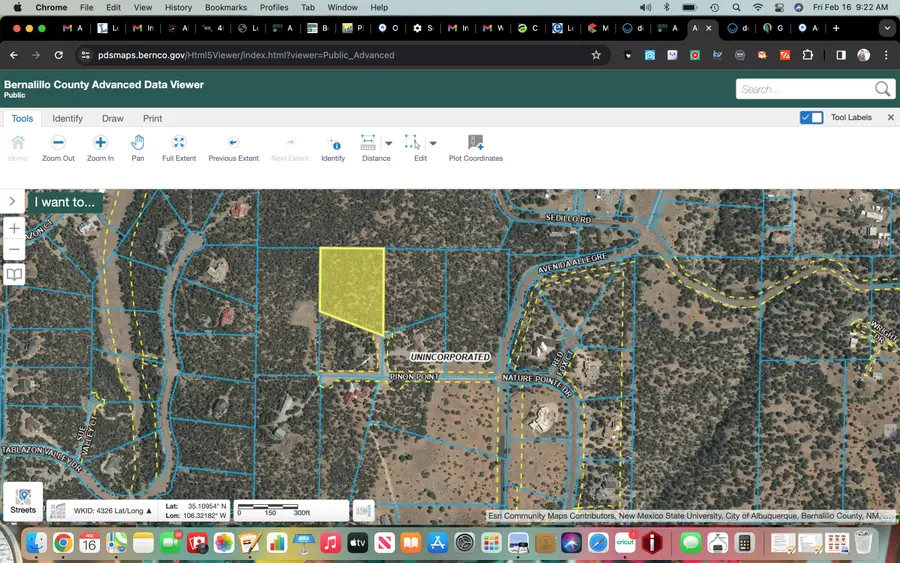900x563 pixels.
Task: Open Music app from the Dock
Action: (x=330, y=542)
